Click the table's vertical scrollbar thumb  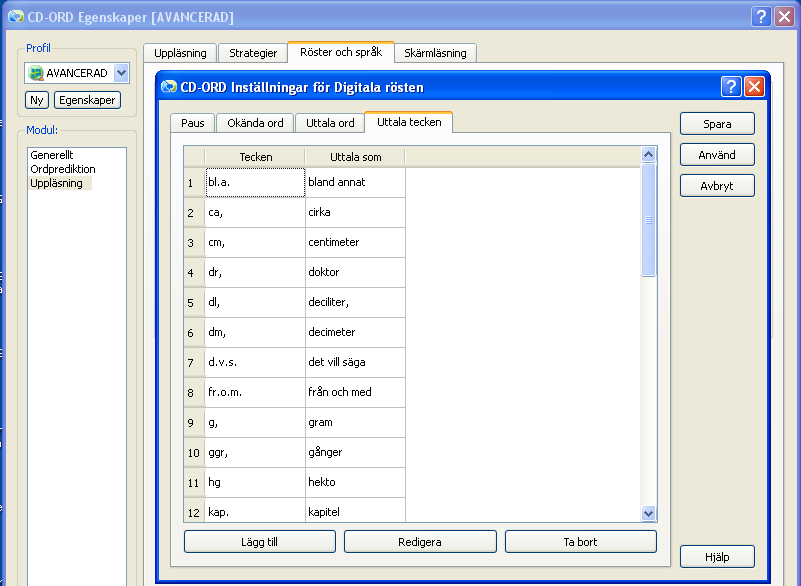(648, 220)
